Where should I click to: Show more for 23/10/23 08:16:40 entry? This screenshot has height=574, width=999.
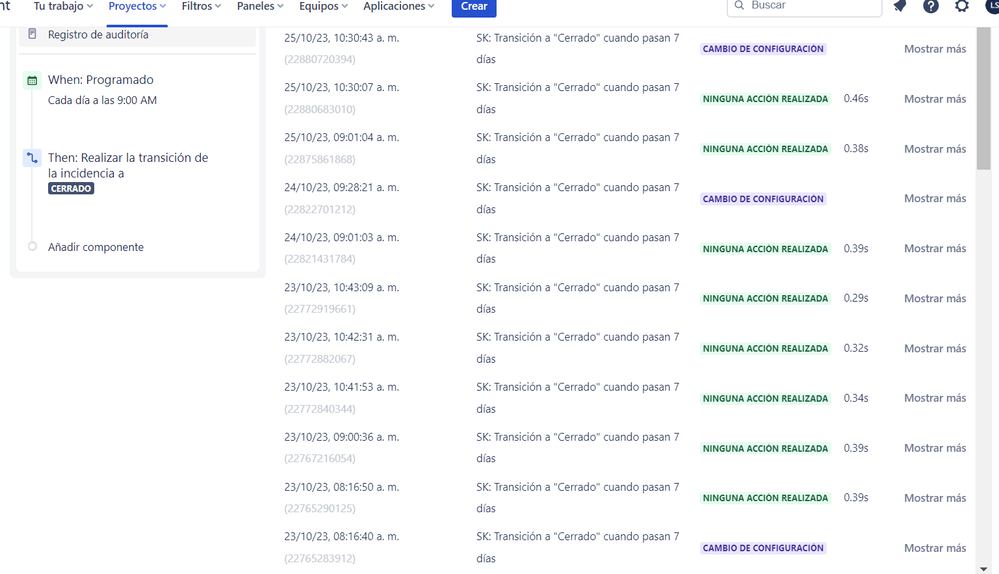pyautogui.click(x=935, y=548)
